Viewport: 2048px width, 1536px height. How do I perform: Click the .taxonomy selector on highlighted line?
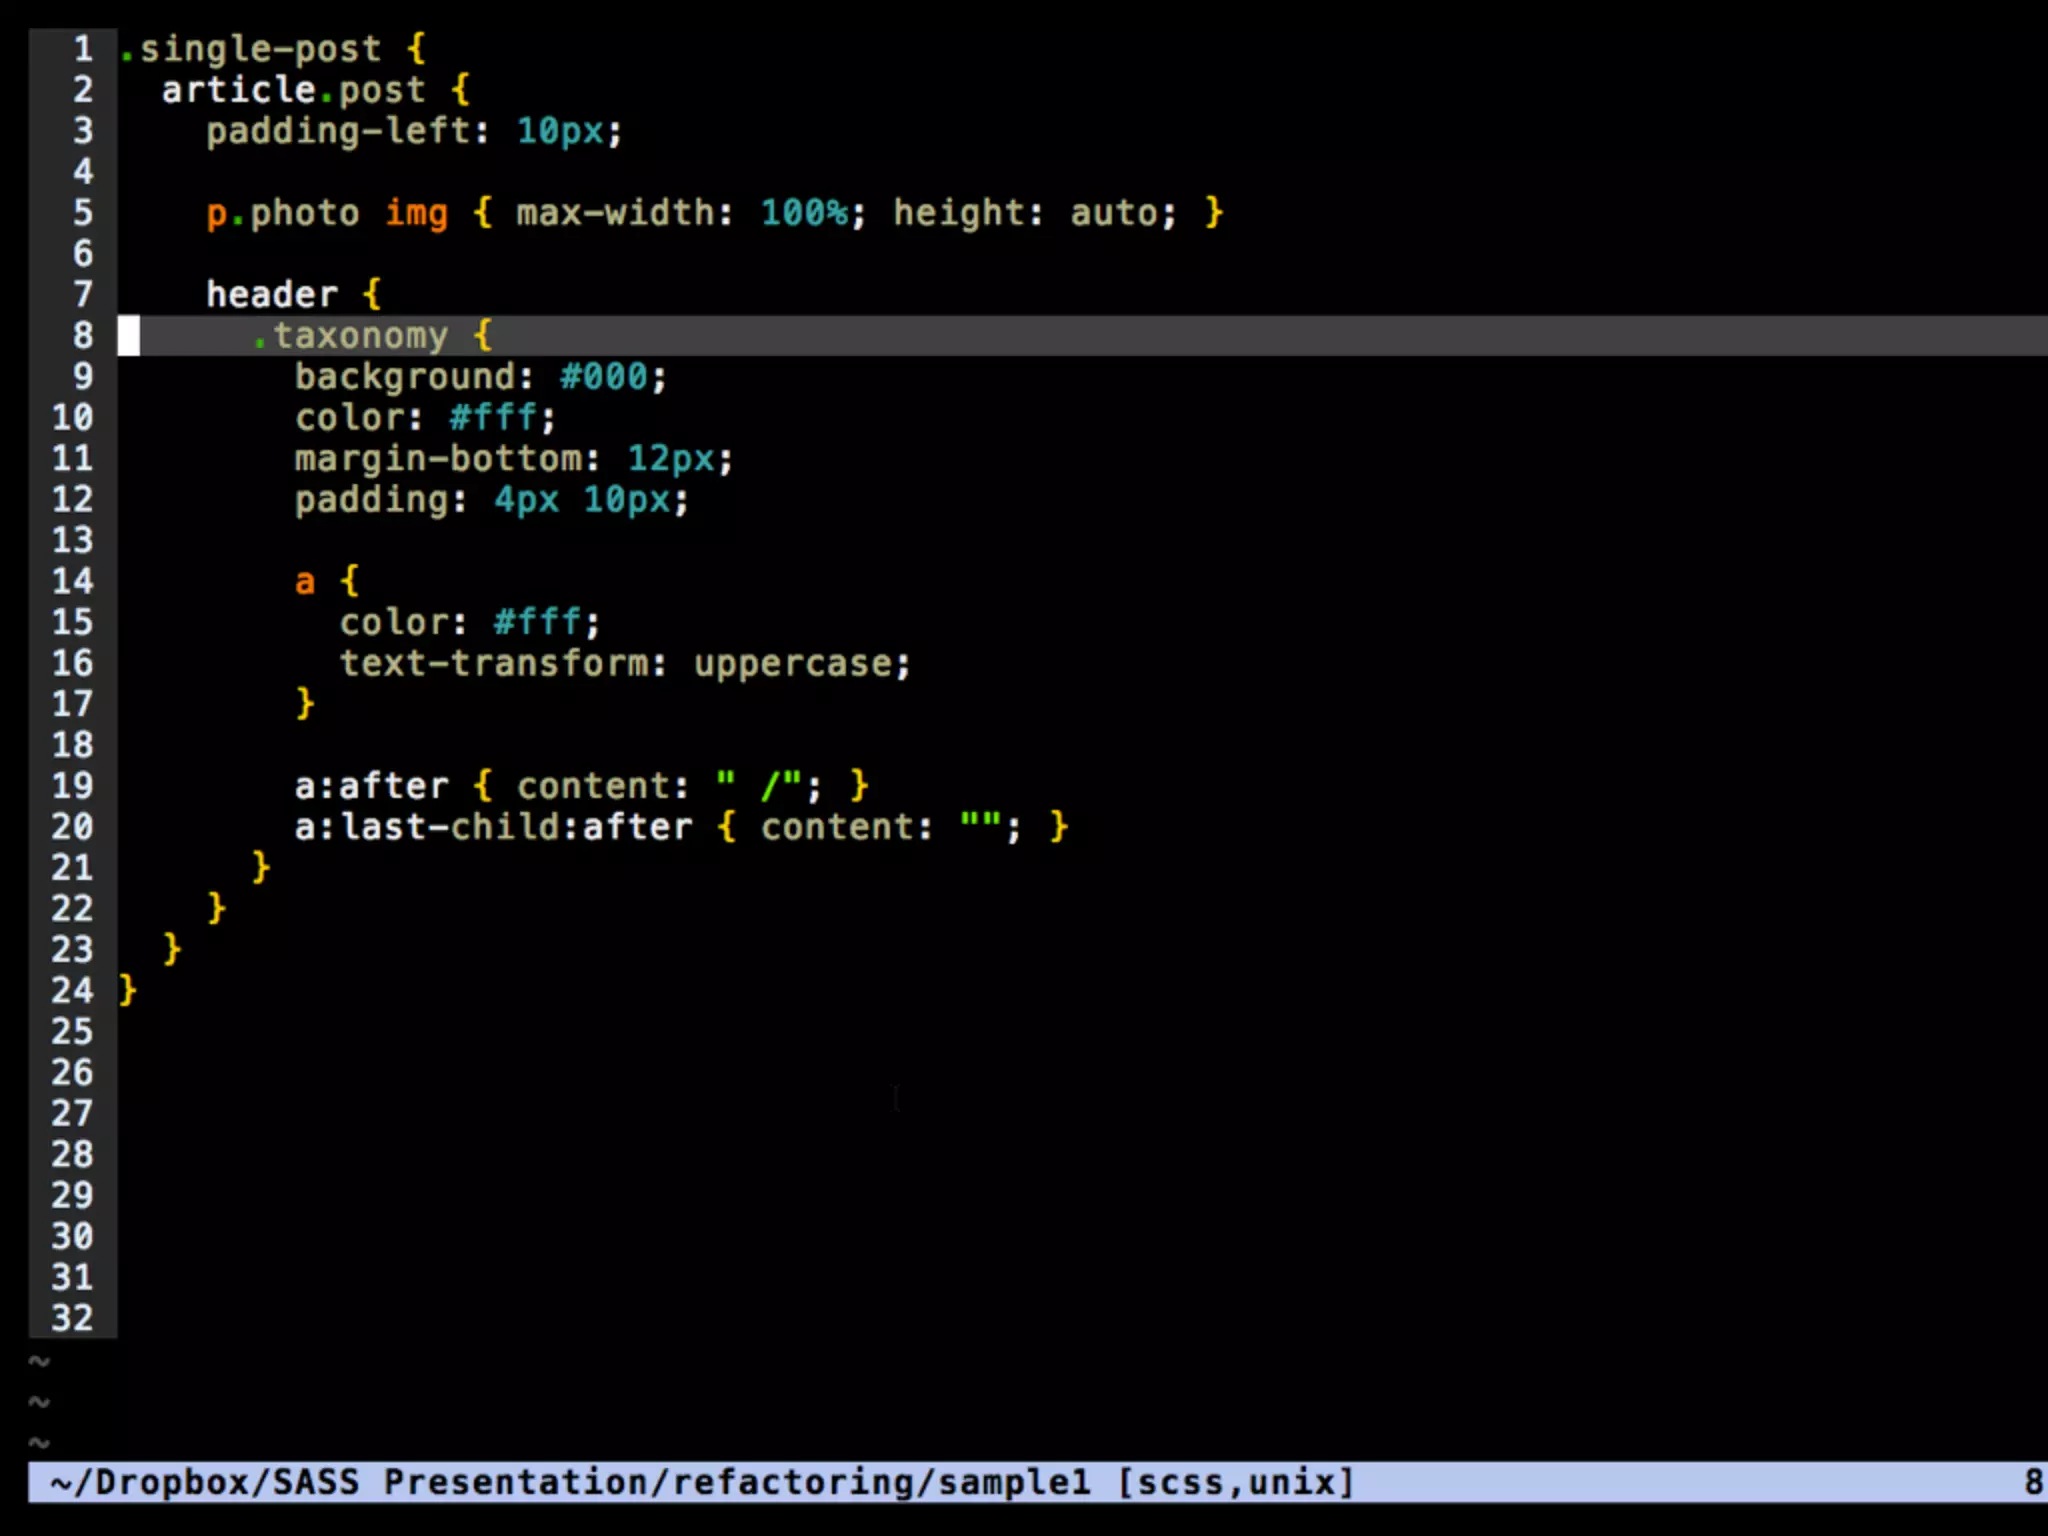(x=350, y=336)
